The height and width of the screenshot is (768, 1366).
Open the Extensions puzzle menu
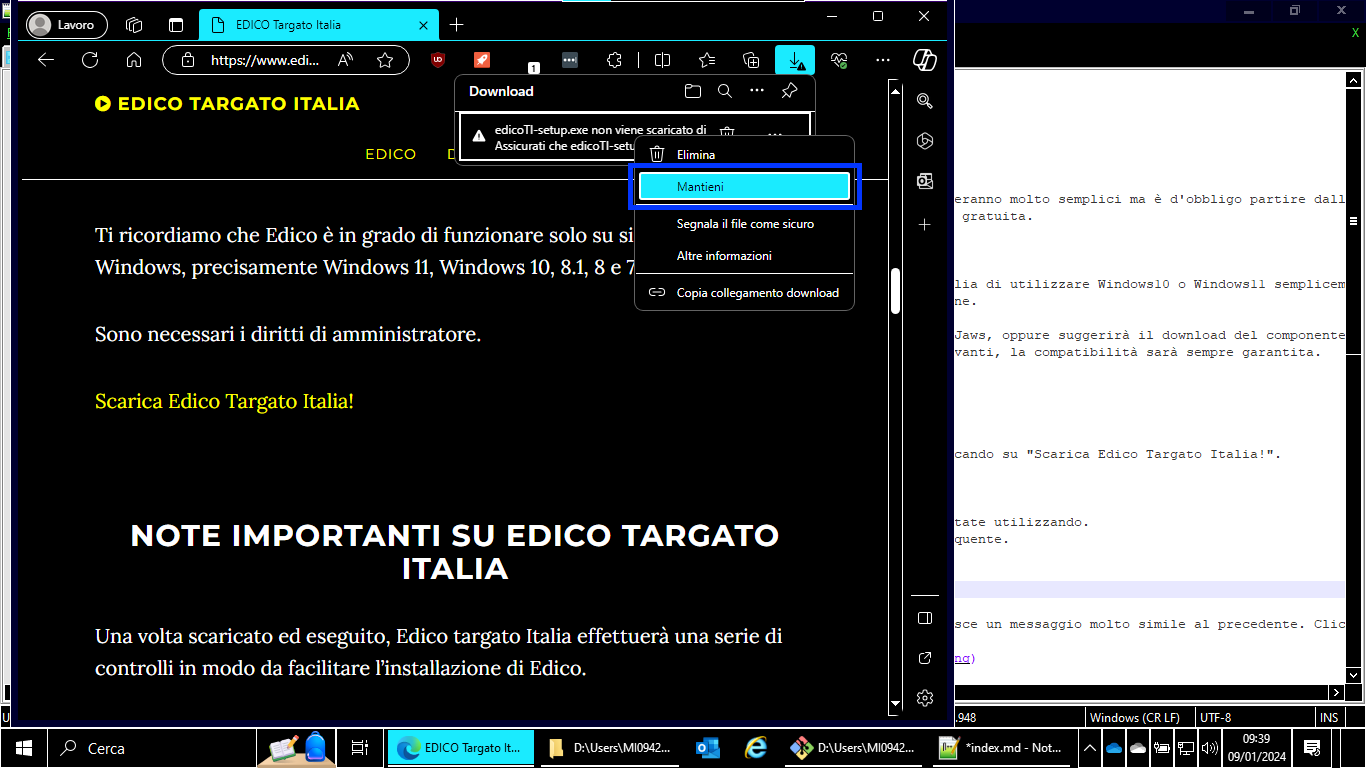click(x=615, y=60)
